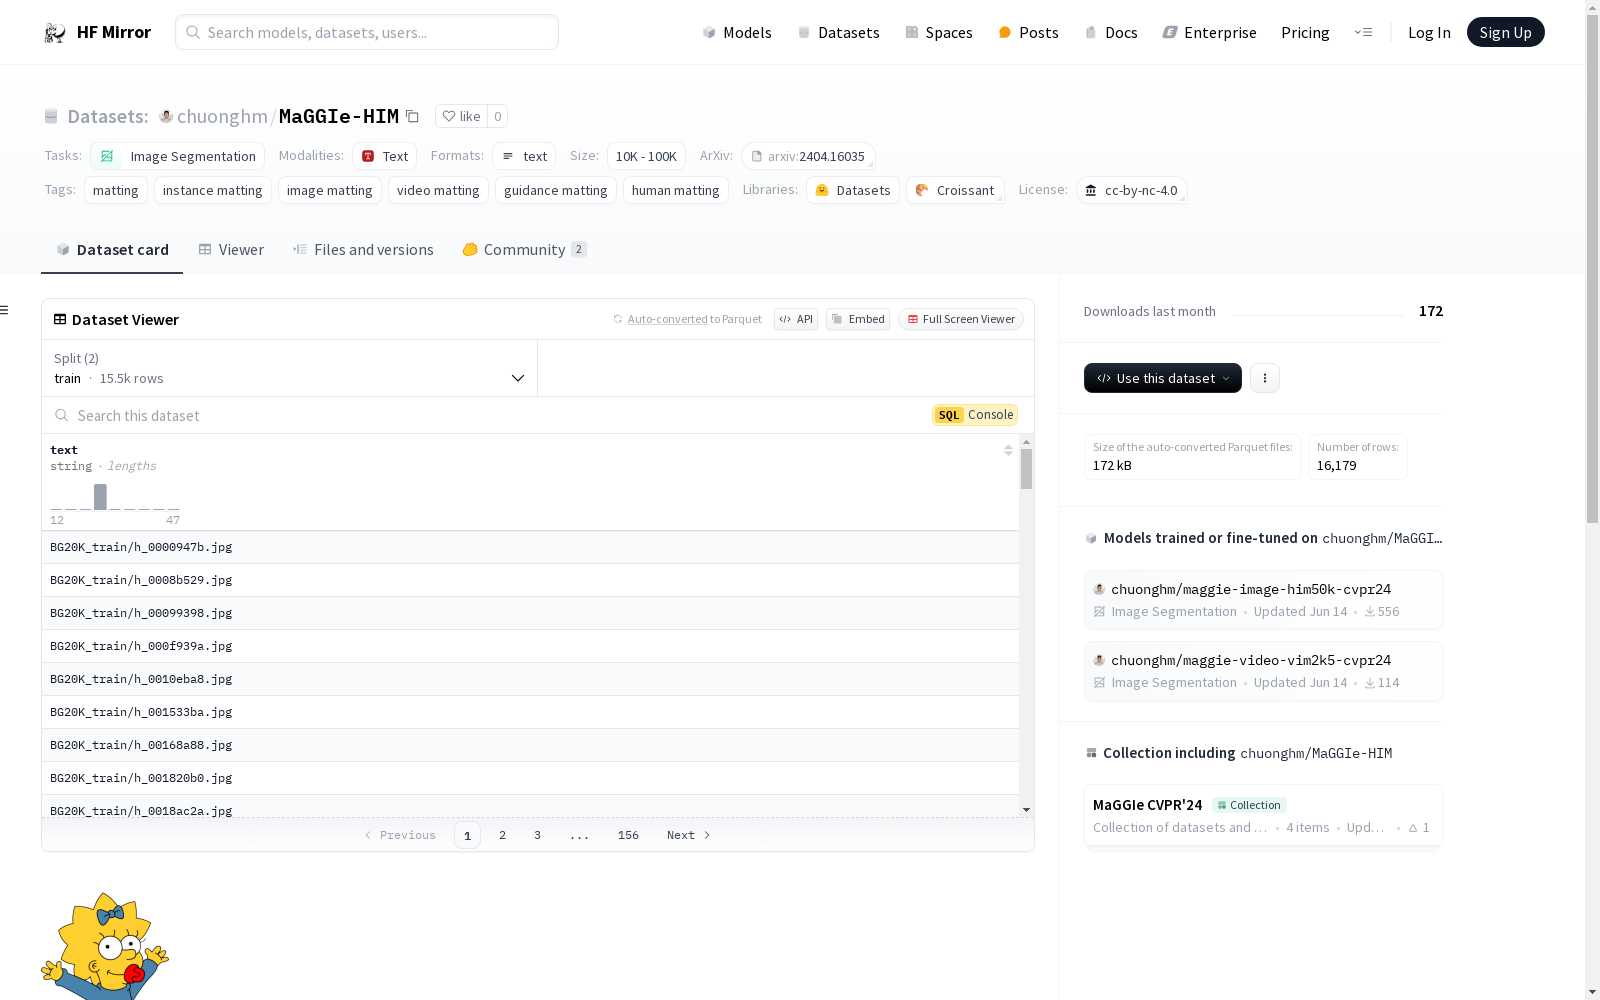Open the Models page
Viewport: 1600px width, 1000px height.
coord(737,32)
